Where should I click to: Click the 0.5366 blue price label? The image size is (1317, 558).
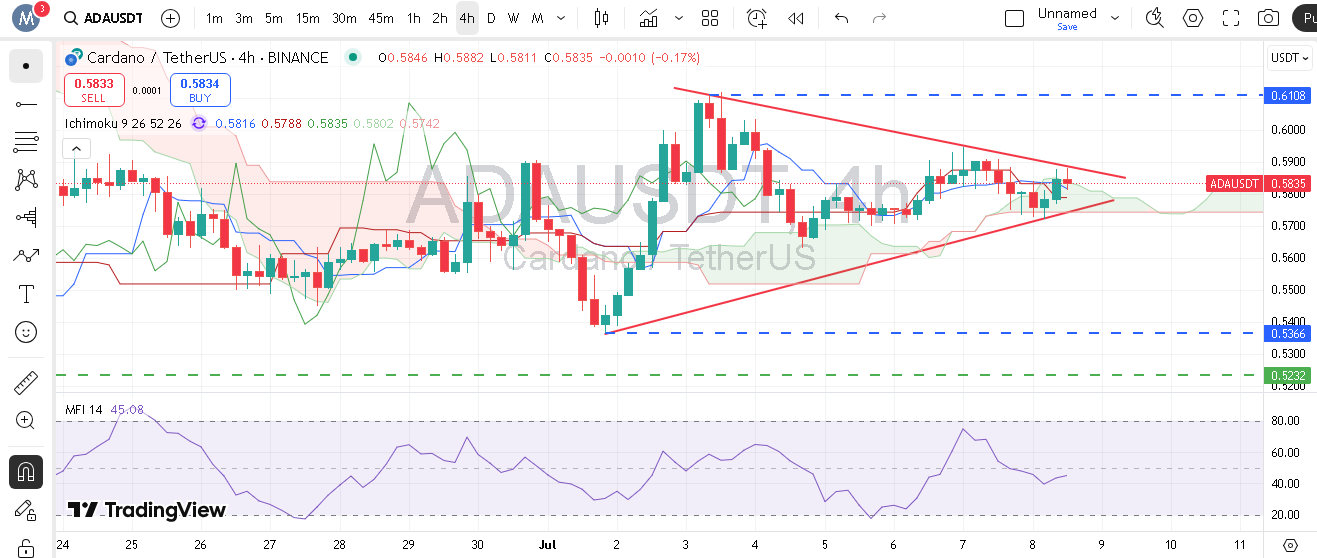pos(1288,333)
